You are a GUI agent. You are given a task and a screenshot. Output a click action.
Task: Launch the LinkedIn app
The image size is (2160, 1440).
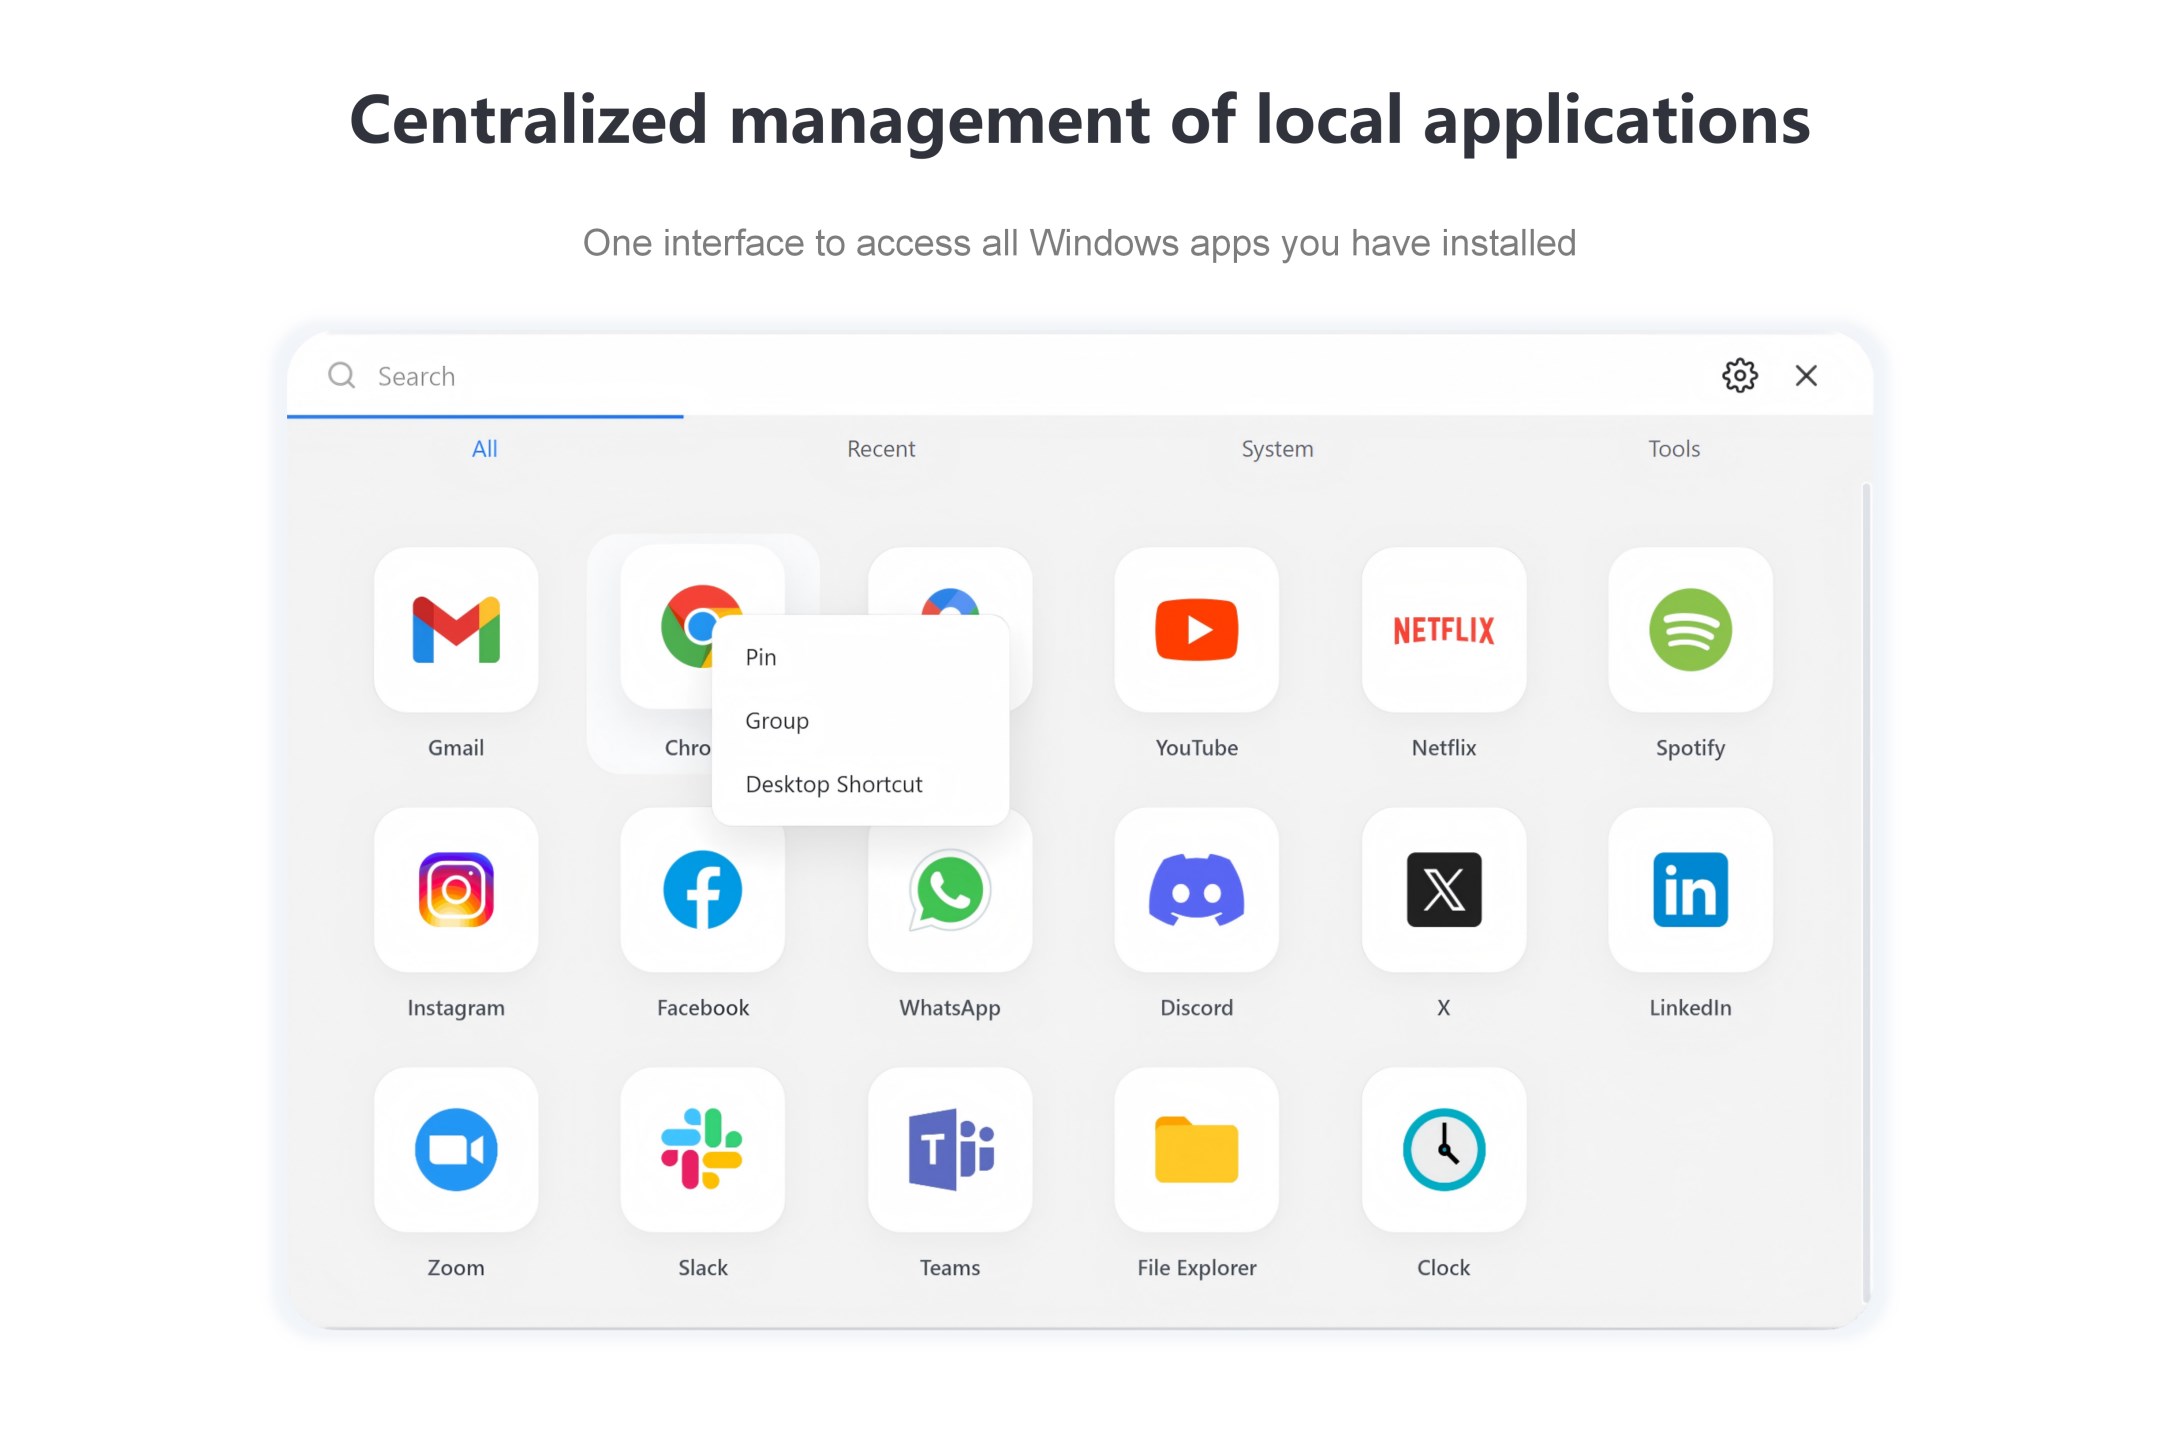(1690, 889)
